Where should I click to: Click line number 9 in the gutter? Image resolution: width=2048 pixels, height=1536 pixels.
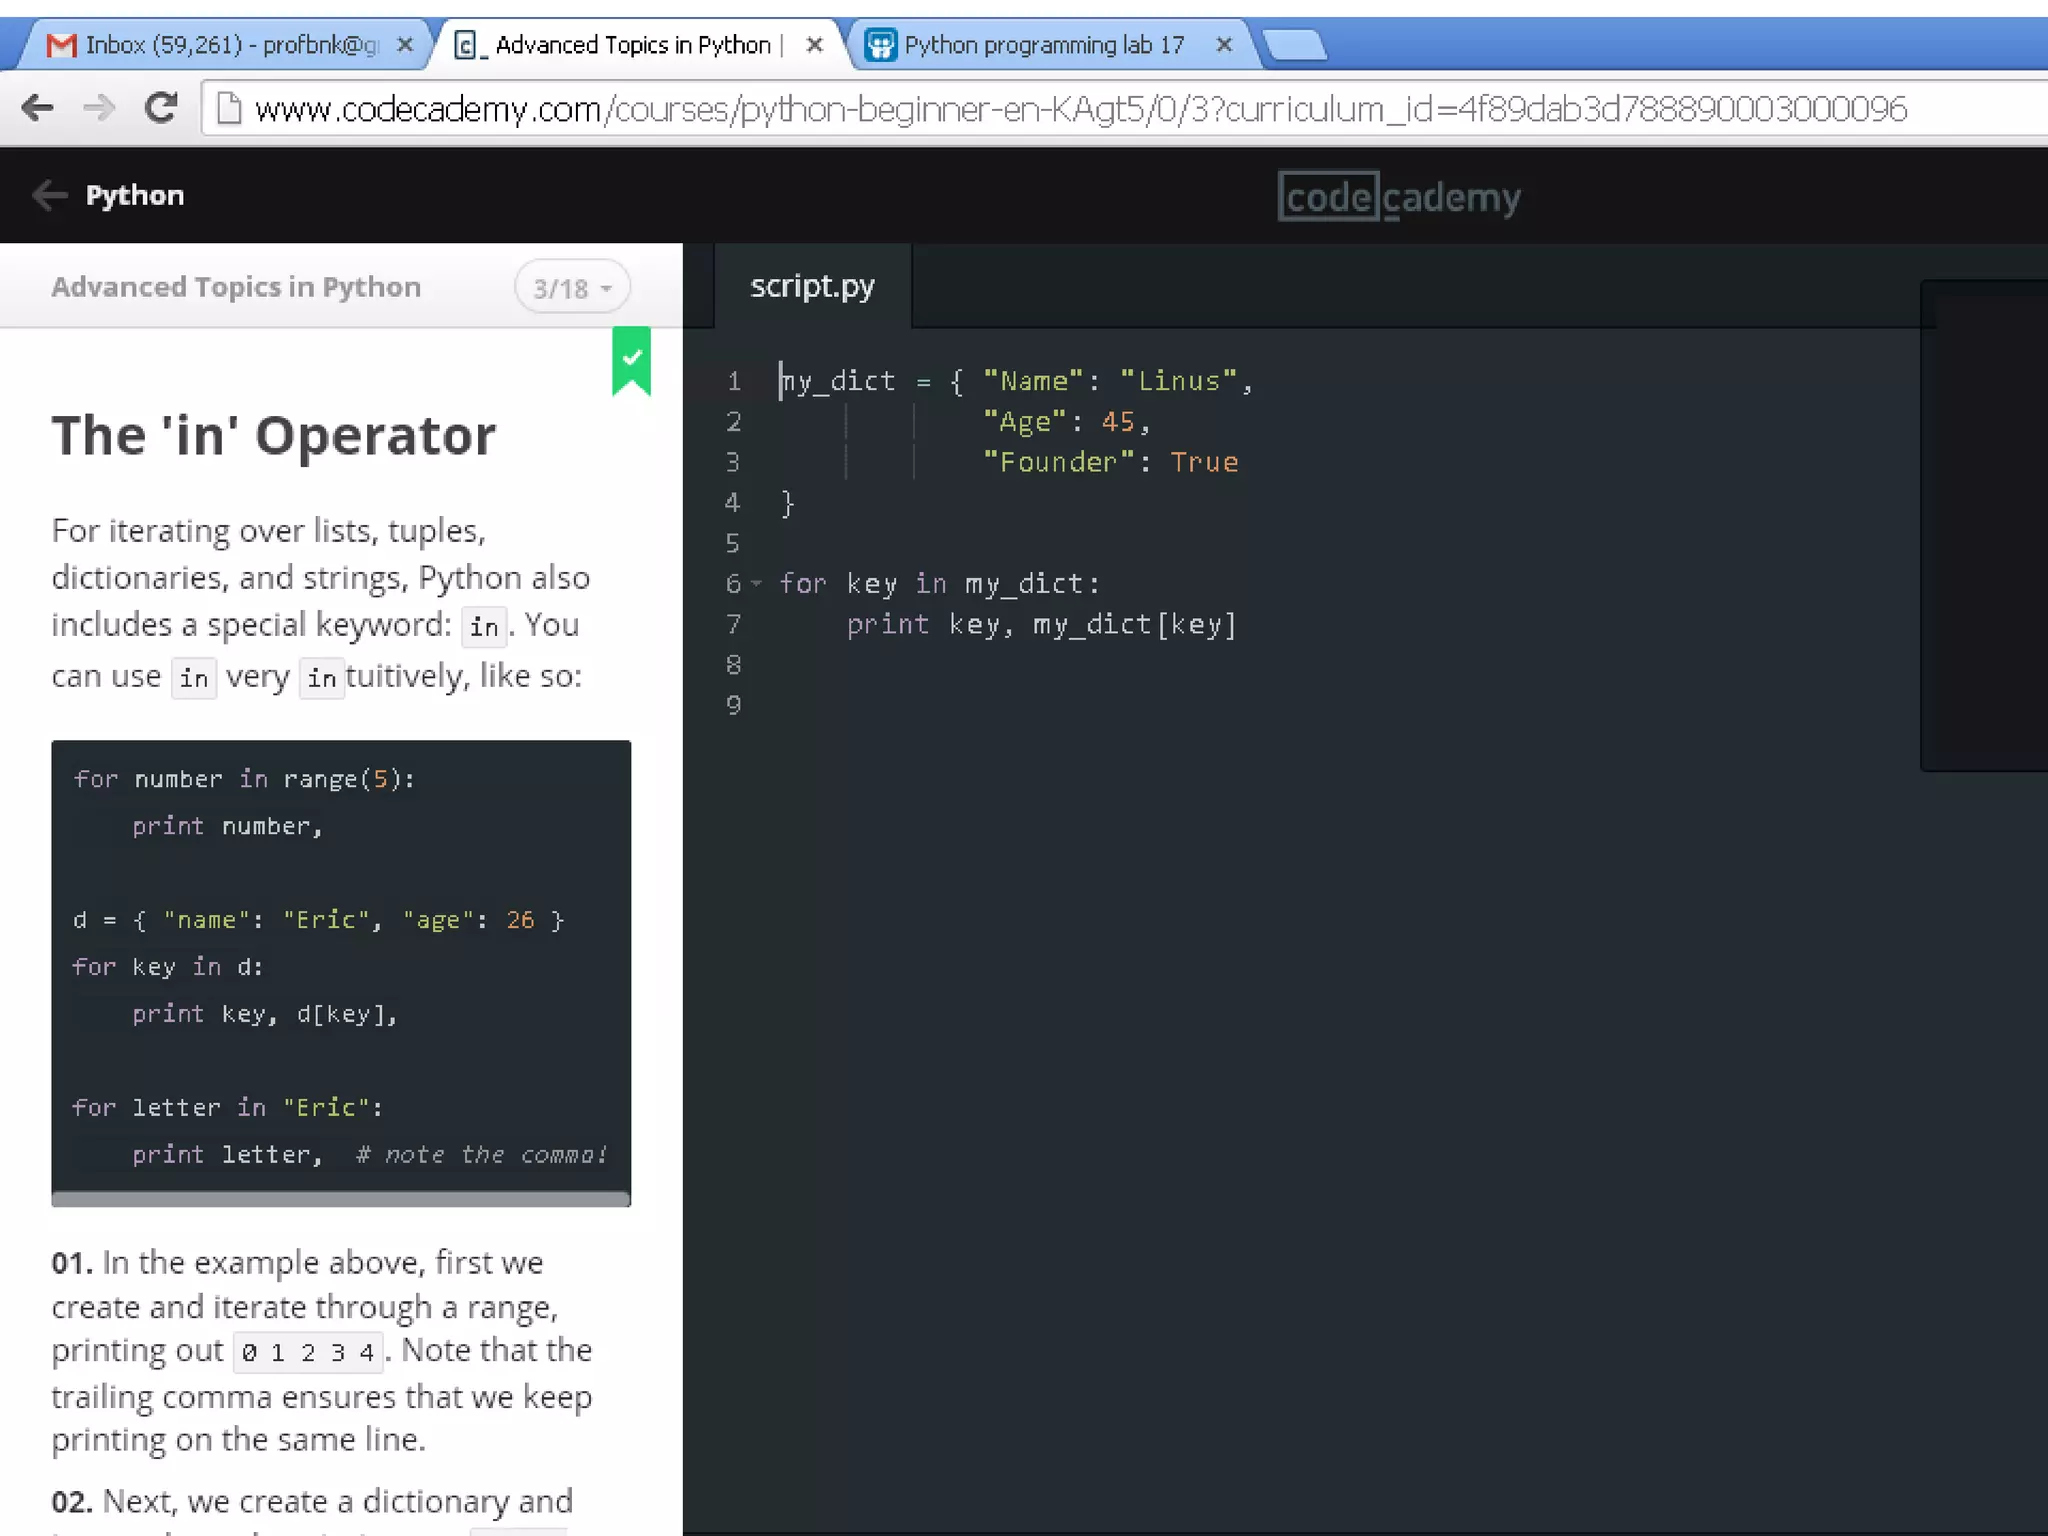pos(734,705)
